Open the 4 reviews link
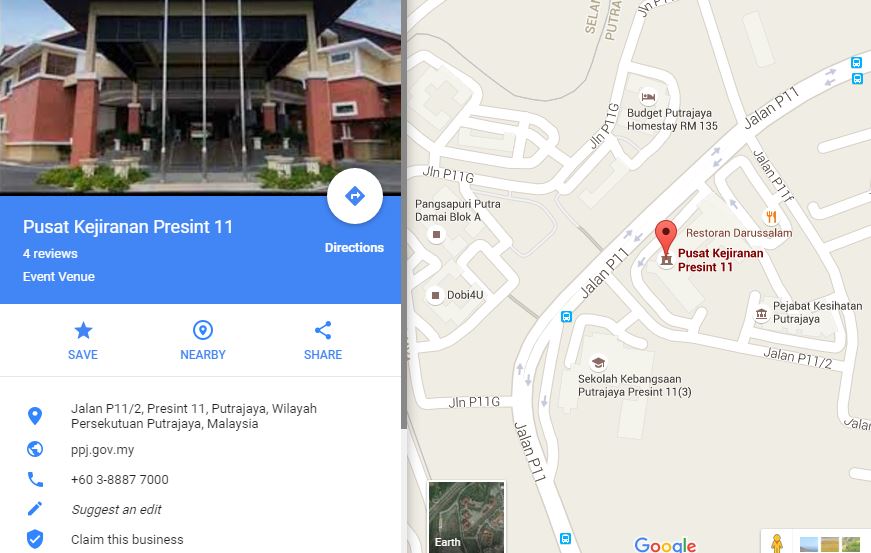Image resolution: width=871 pixels, height=553 pixels. [50, 254]
